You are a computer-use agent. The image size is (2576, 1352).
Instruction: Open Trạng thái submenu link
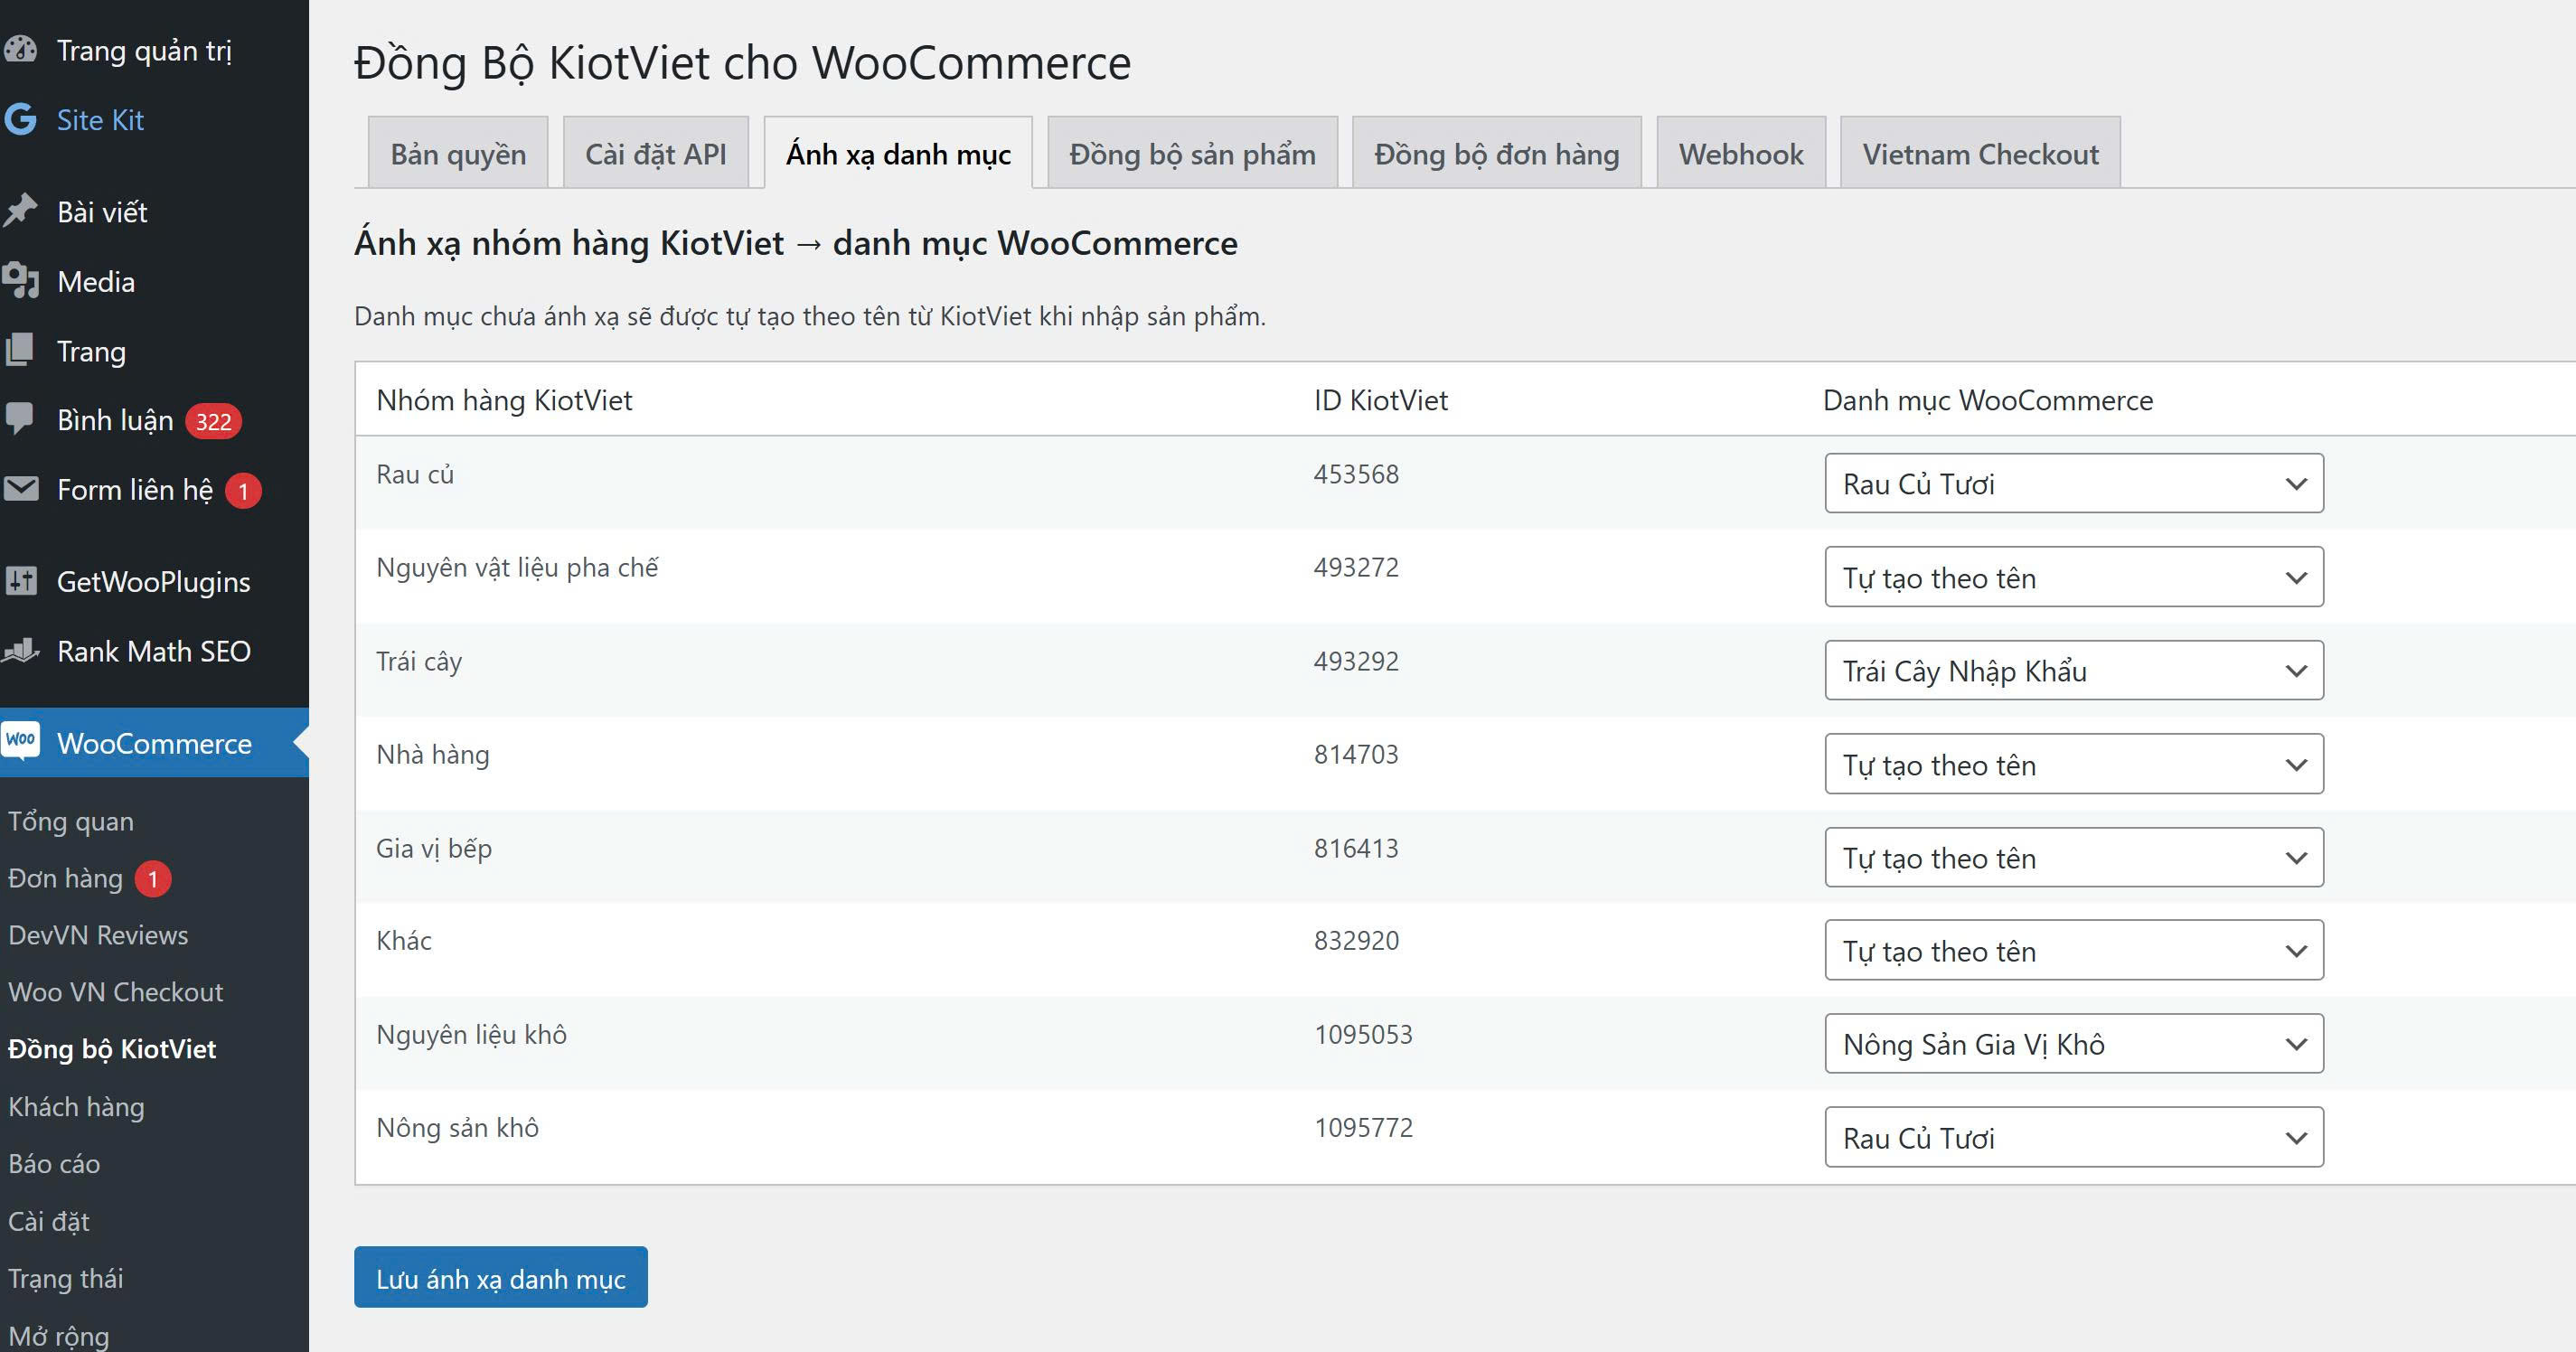[65, 1278]
